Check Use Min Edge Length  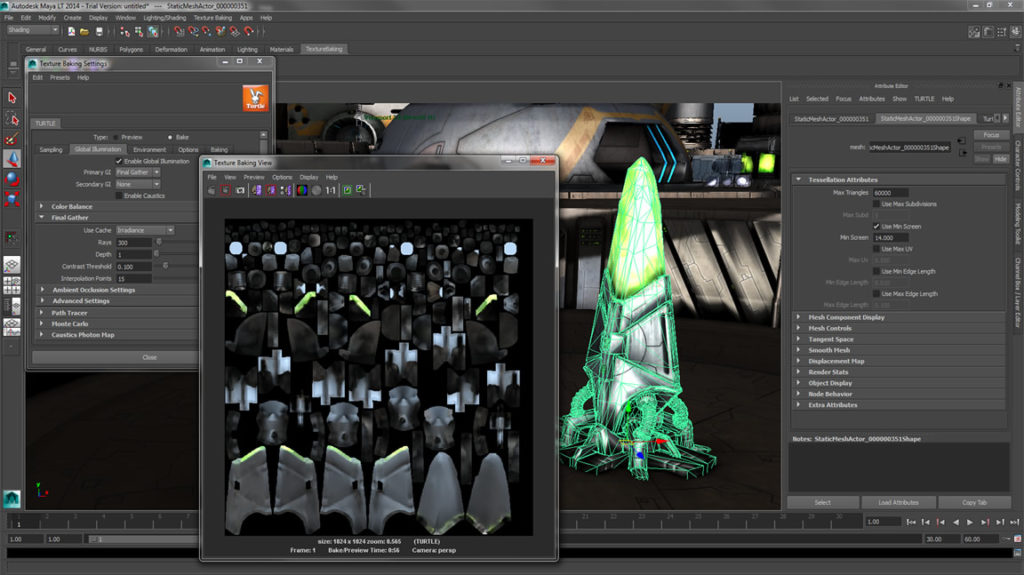tap(876, 271)
